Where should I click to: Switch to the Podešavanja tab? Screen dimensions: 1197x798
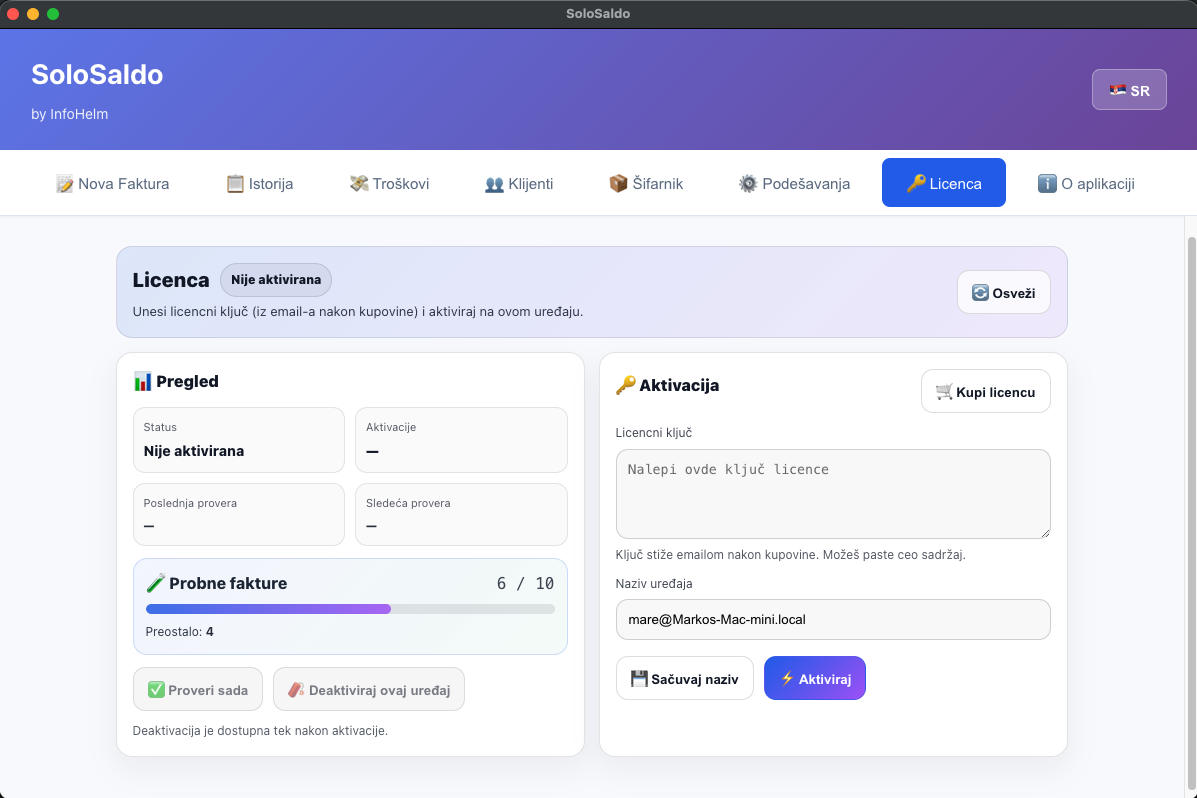point(794,183)
